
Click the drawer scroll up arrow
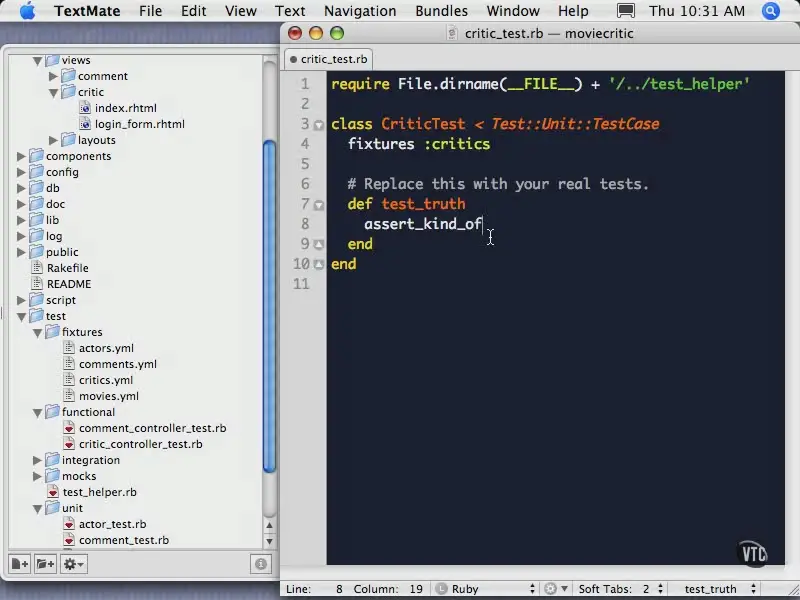pyautogui.click(x=269, y=525)
